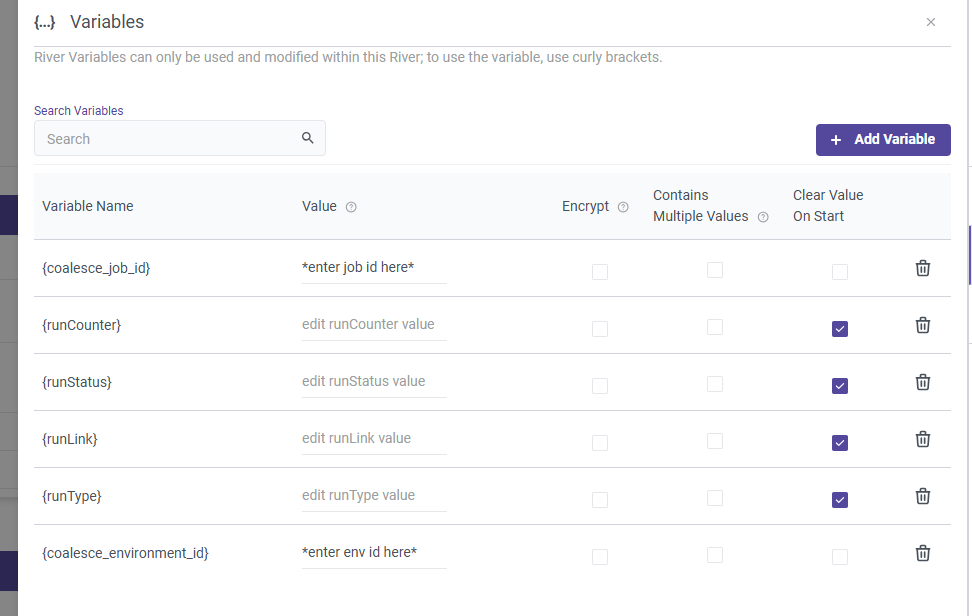Toggle Clear Value On Start for runType
This screenshot has height=616, width=972.
click(840, 500)
